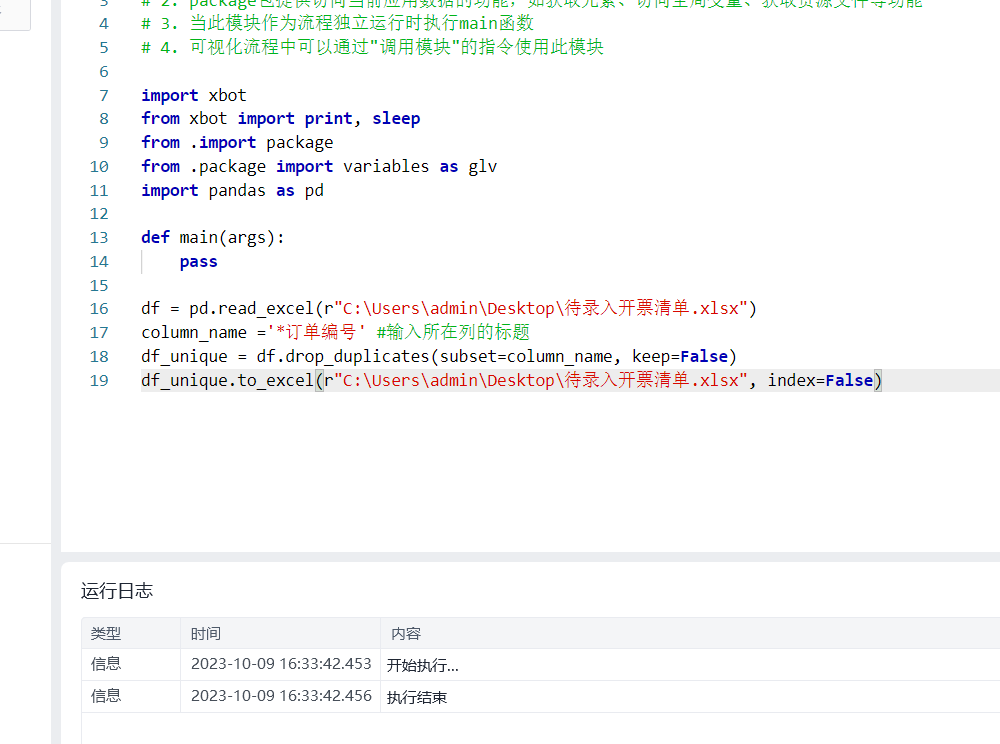Click 'def main(args):' function definition line
Viewport: 1000px width, 744px height.
tap(213, 237)
